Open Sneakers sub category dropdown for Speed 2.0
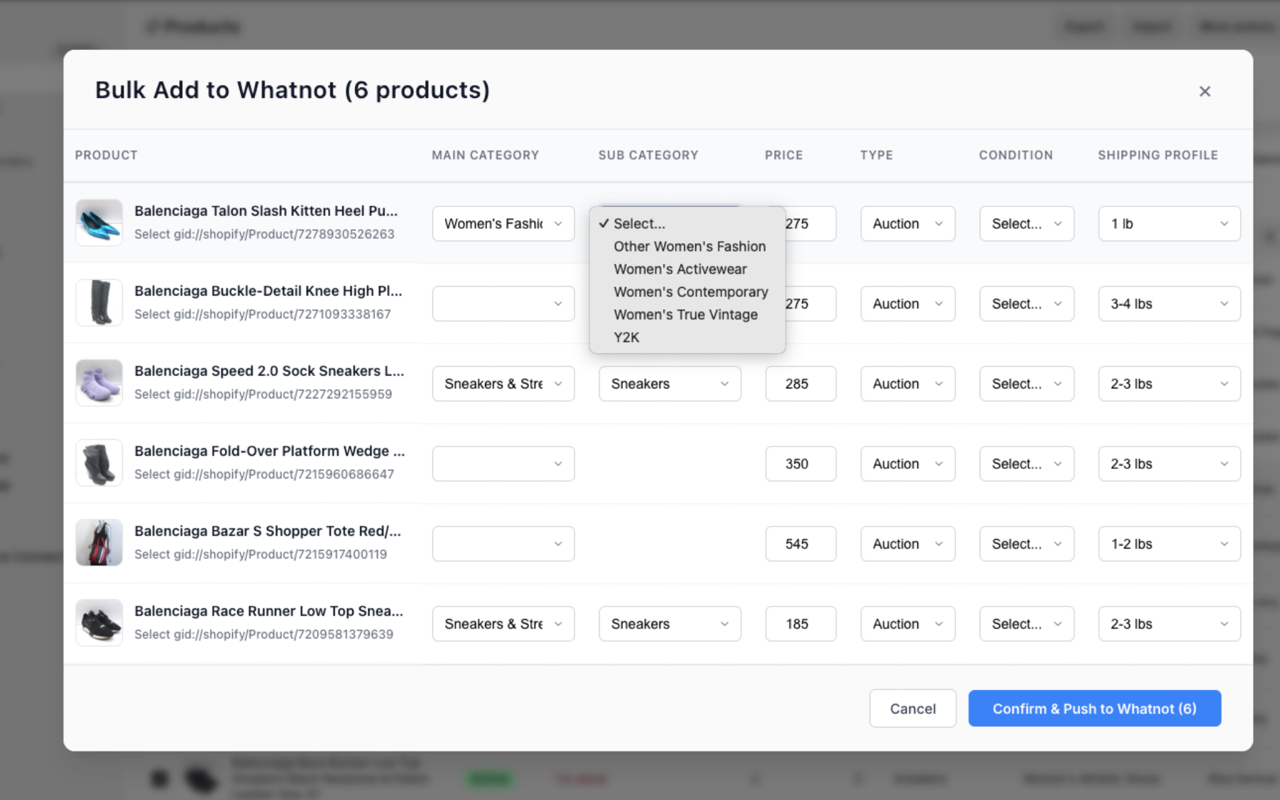 point(670,384)
